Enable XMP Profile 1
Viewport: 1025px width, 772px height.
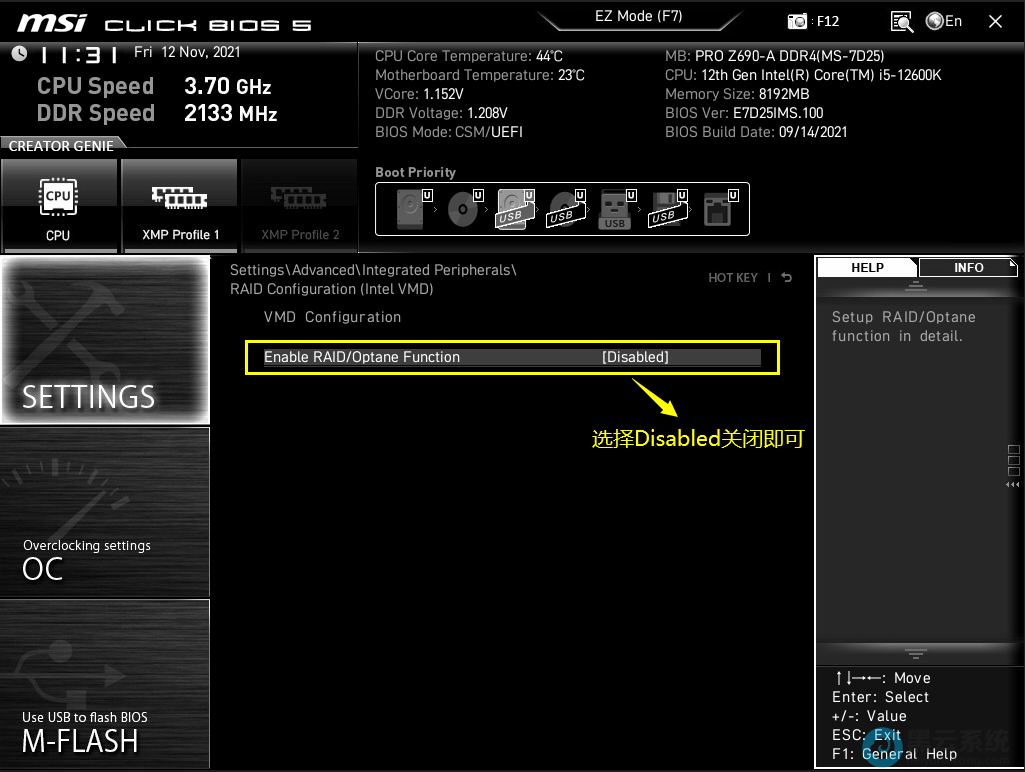point(180,205)
